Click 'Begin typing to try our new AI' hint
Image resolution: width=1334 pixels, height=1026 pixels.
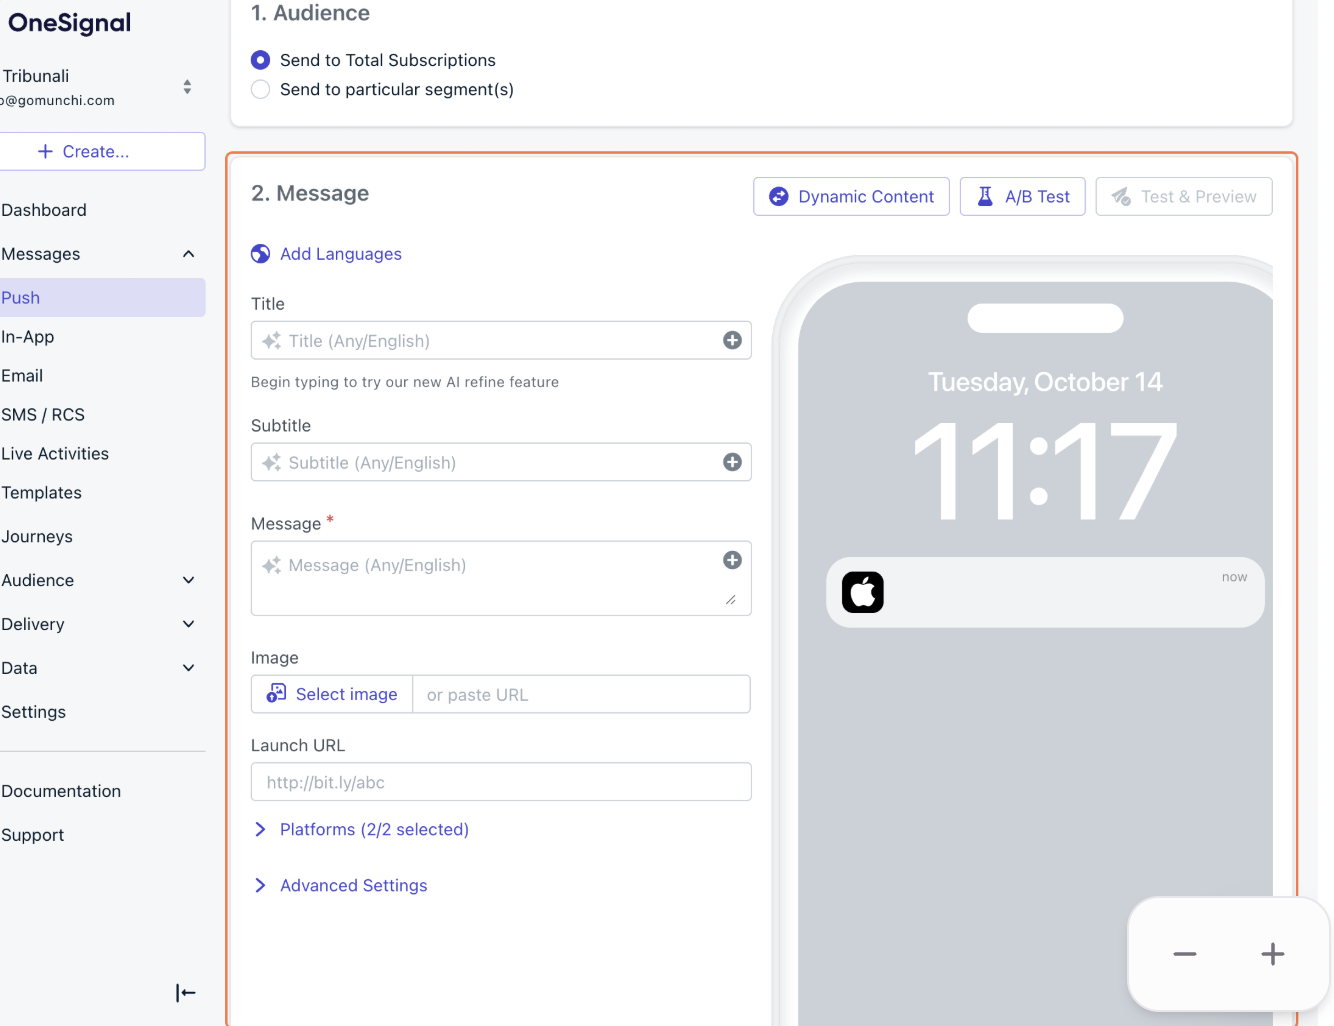pyautogui.click(x=405, y=382)
